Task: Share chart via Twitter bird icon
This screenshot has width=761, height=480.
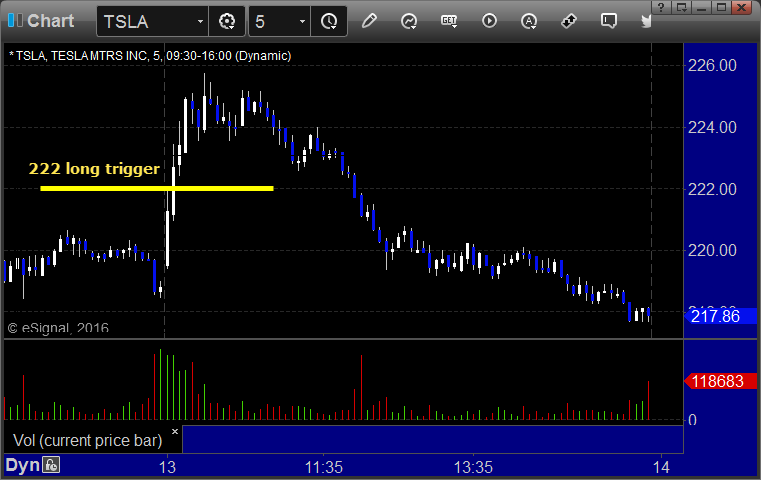Action: coord(646,21)
